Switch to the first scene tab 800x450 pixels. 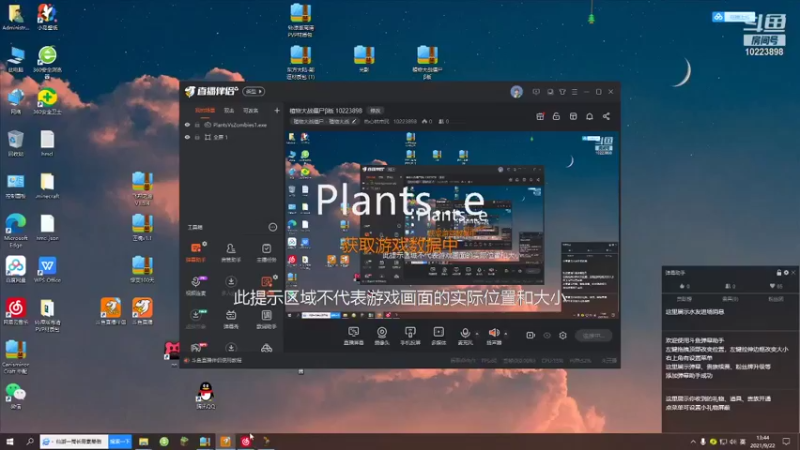205,110
